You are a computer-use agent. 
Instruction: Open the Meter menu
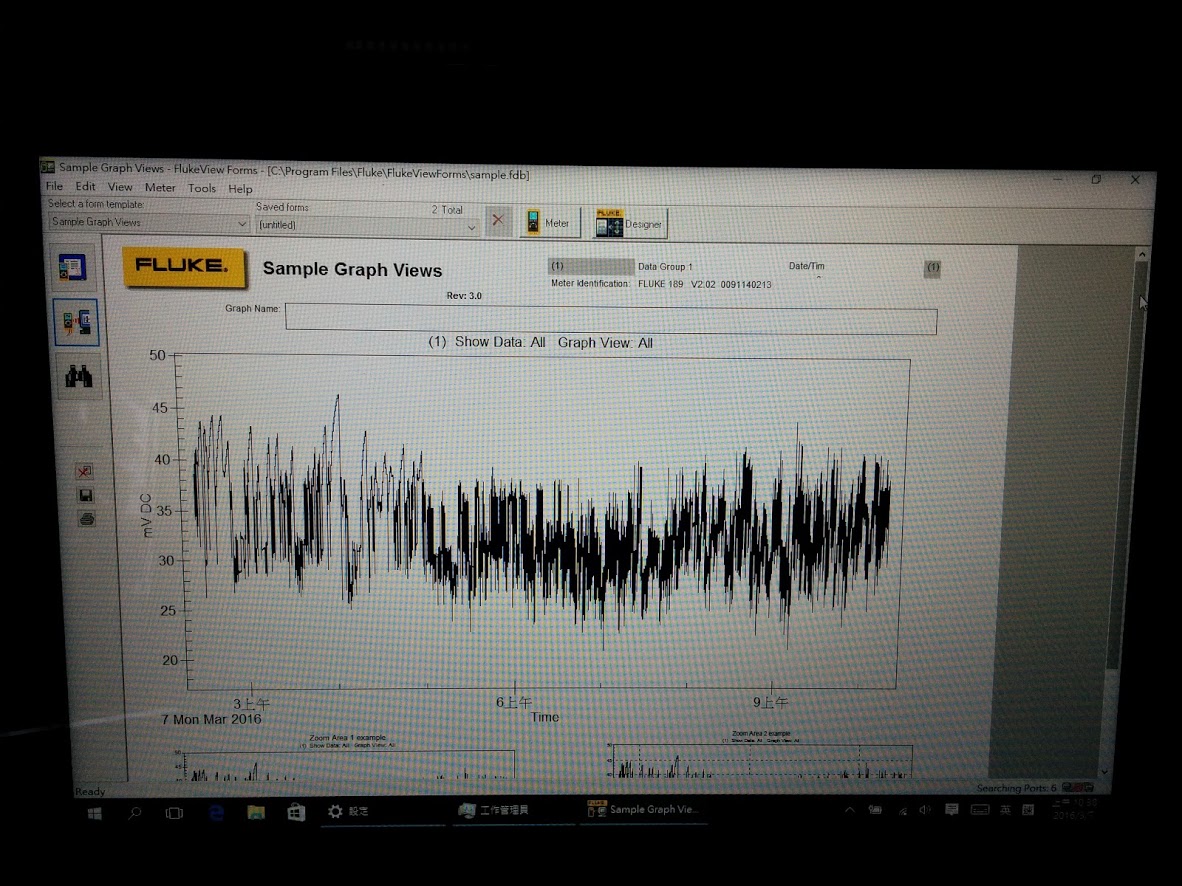[160, 188]
